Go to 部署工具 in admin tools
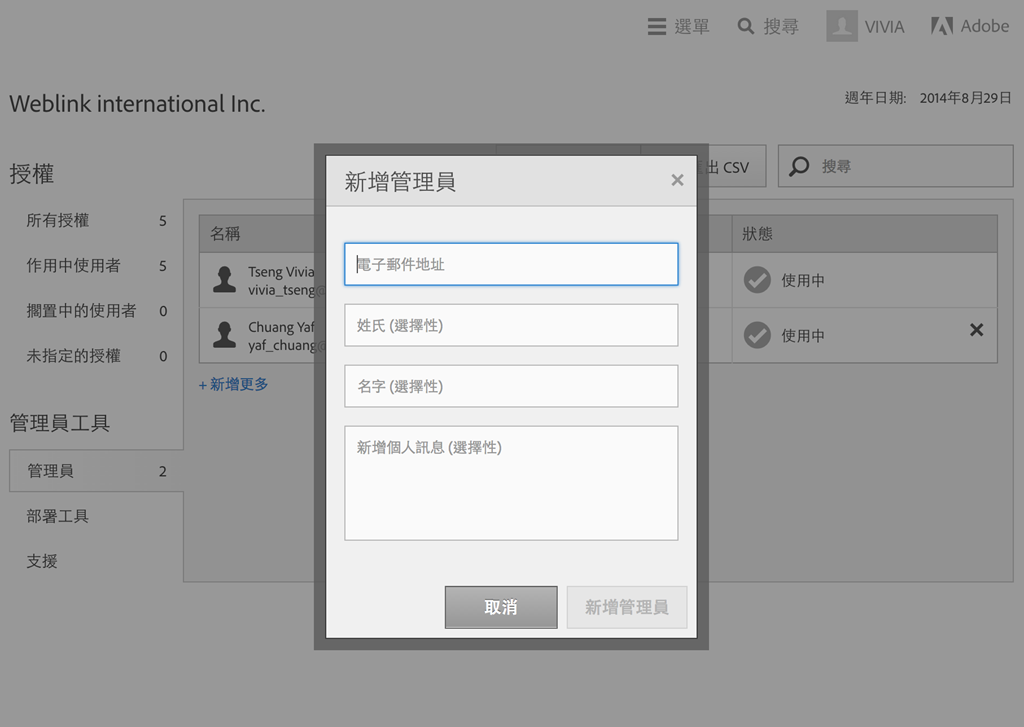The width and height of the screenshot is (1024, 727). pos(58,516)
